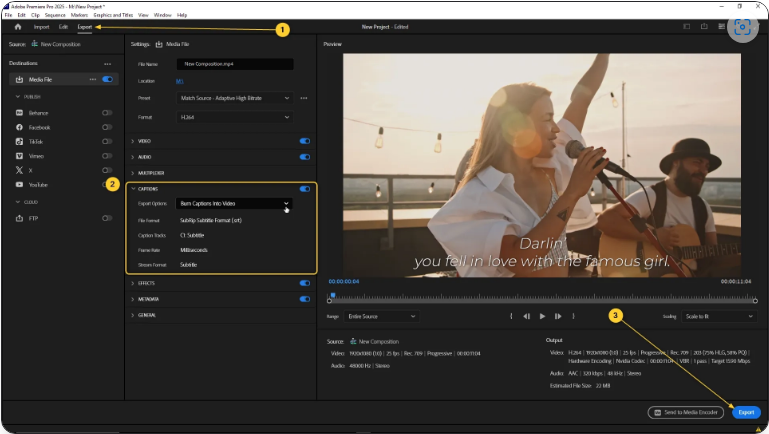Viewport: 769px width, 434px height.
Task: Collapse the Captions section
Action: [133, 189]
